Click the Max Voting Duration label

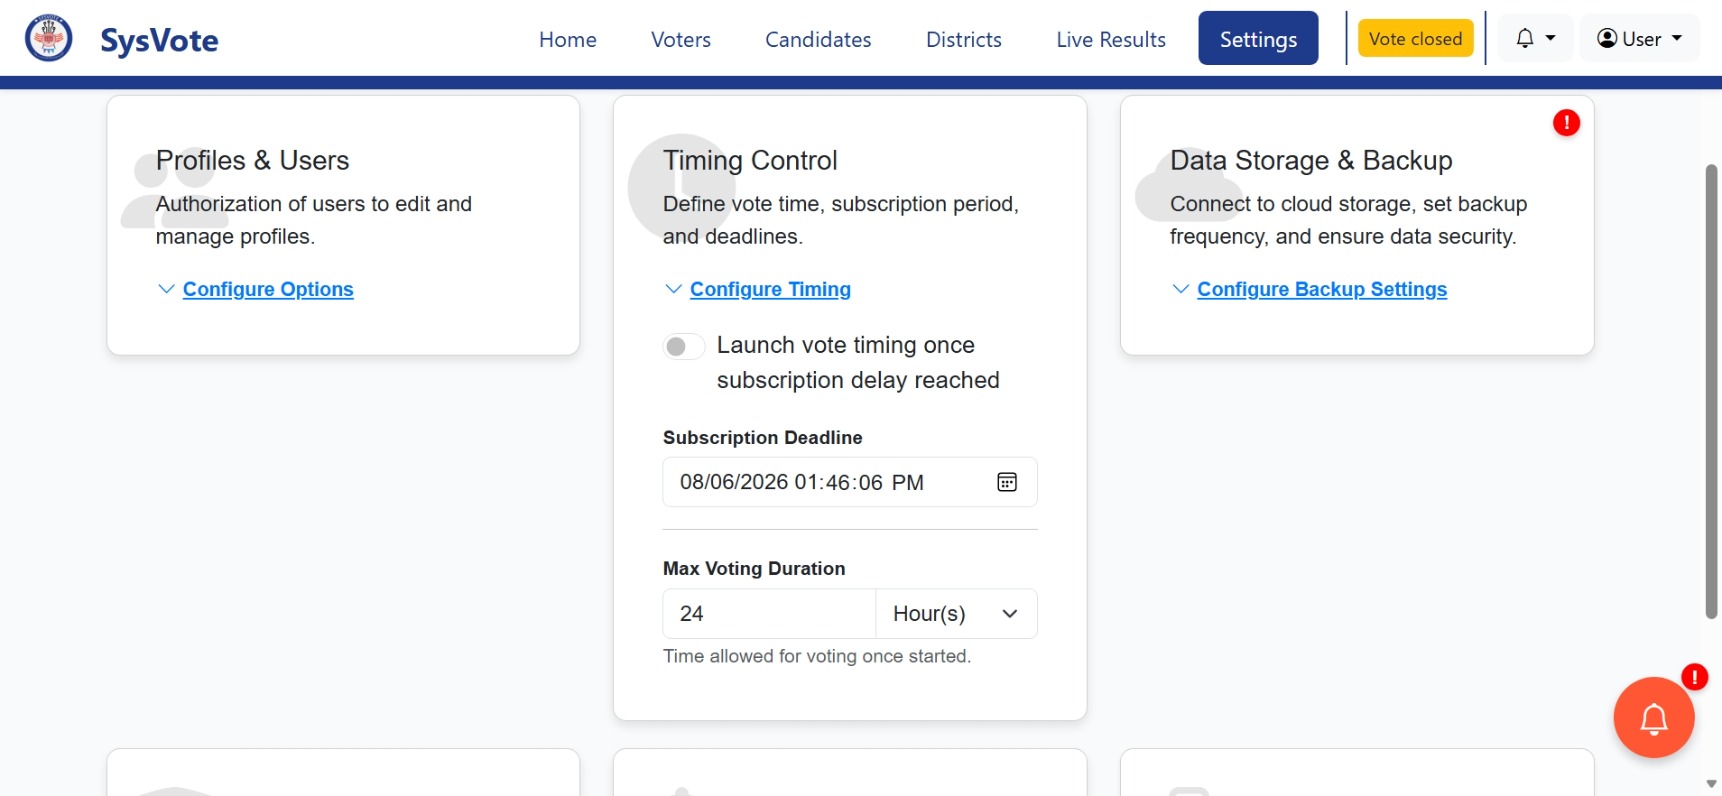click(754, 569)
